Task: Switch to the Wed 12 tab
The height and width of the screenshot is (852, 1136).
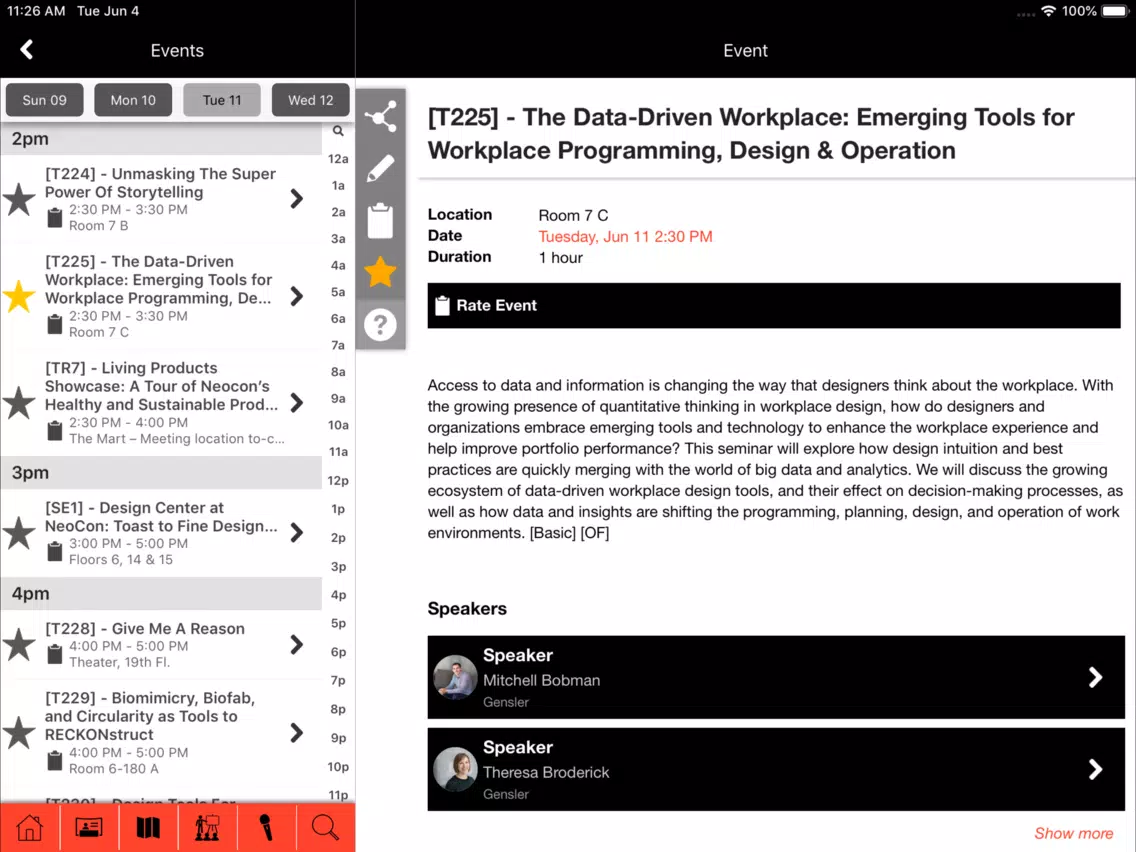Action: pyautogui.click(x=310, y=100)
